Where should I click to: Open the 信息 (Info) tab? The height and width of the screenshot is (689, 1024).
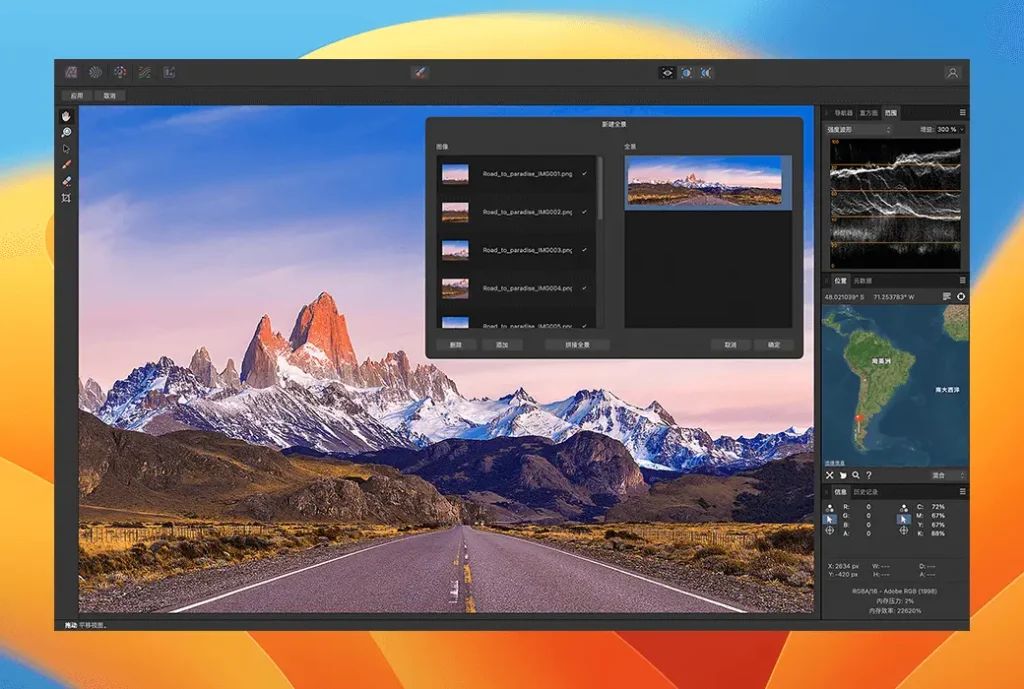click(840, 492)
